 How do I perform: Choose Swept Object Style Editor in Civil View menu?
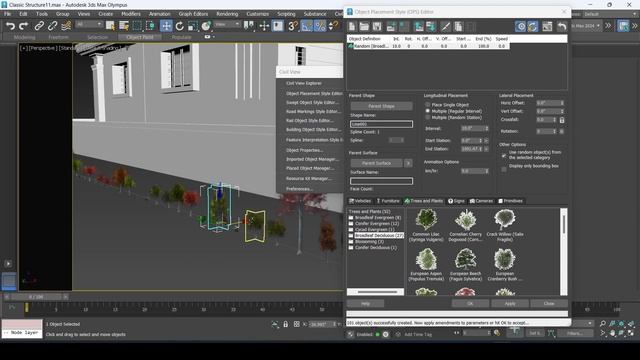[x=312, y=102]
